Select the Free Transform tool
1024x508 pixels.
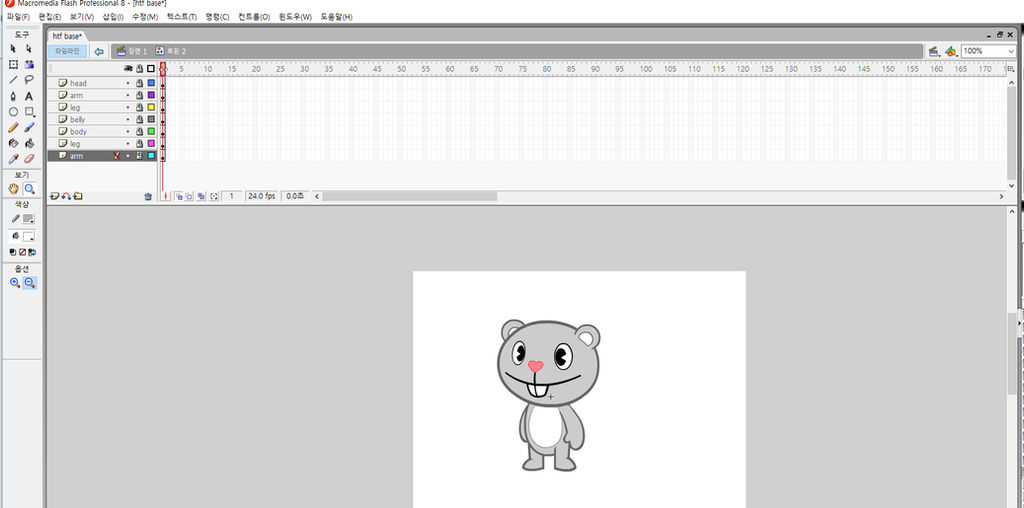click(x=13, y=64)
